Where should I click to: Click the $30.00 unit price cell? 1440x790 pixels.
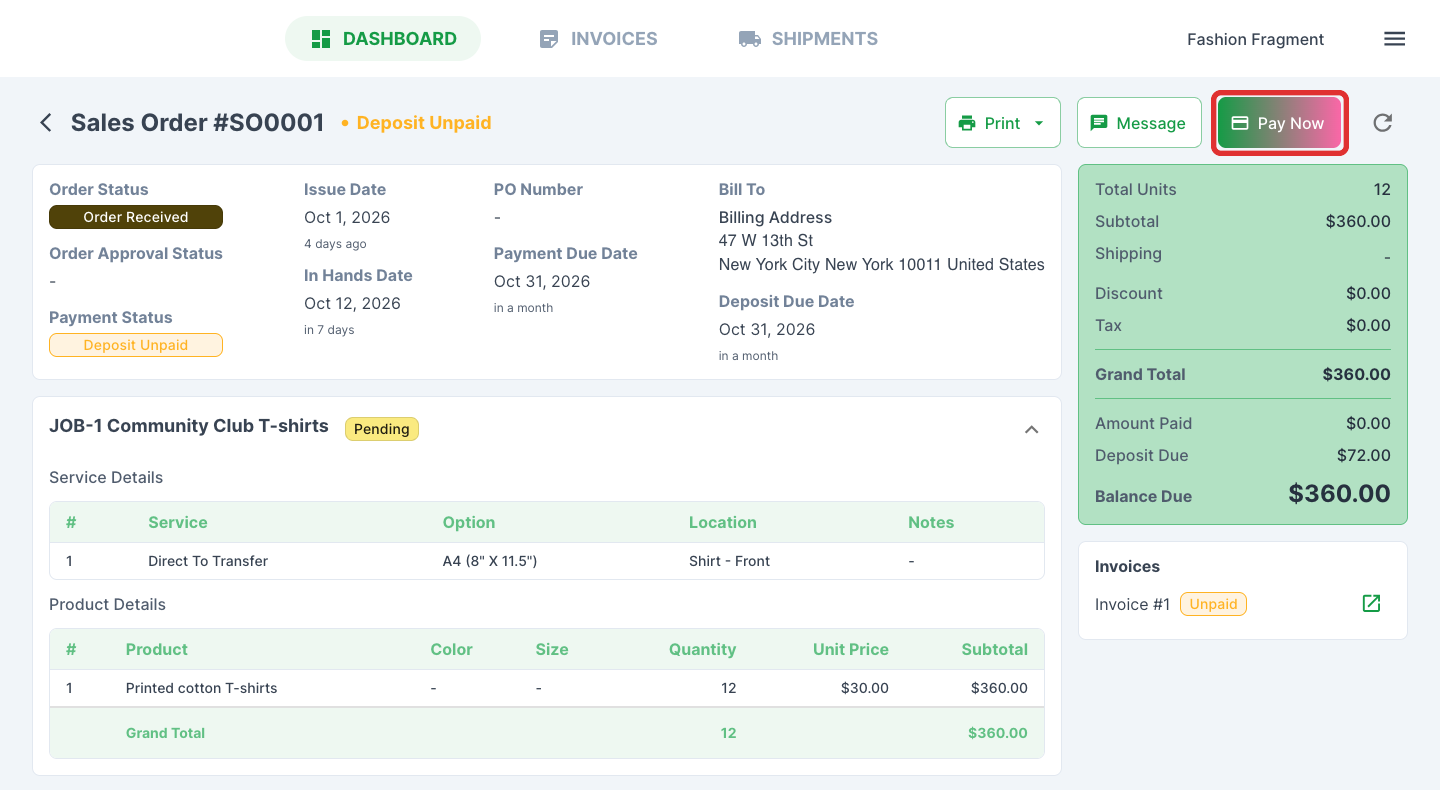pyautogui.click(x=864, y=688)
